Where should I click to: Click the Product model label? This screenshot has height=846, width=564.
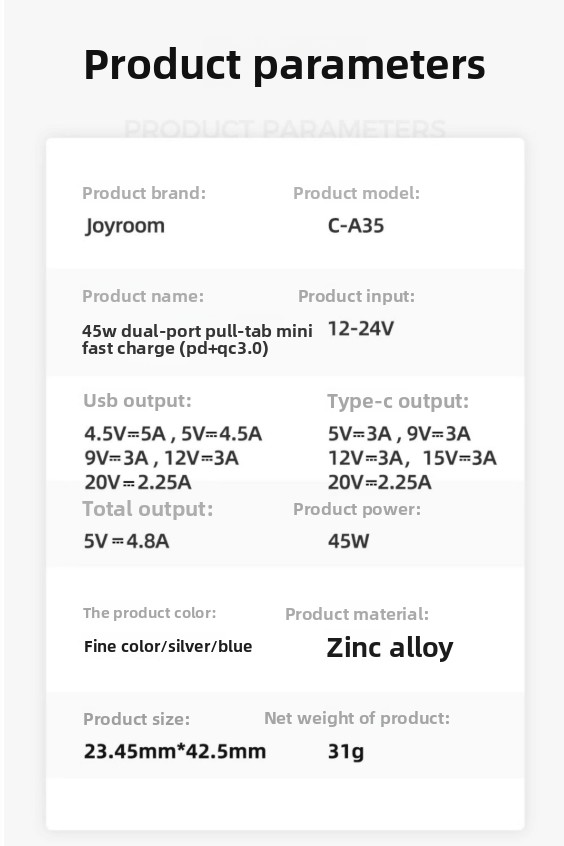tap(356, 193)
